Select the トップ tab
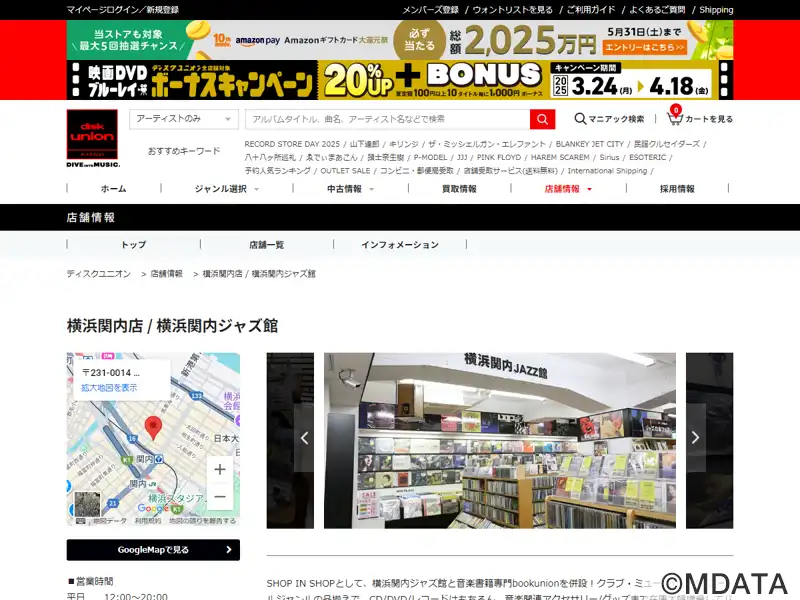This screenshot has height=600, width=800. point(134,245)
